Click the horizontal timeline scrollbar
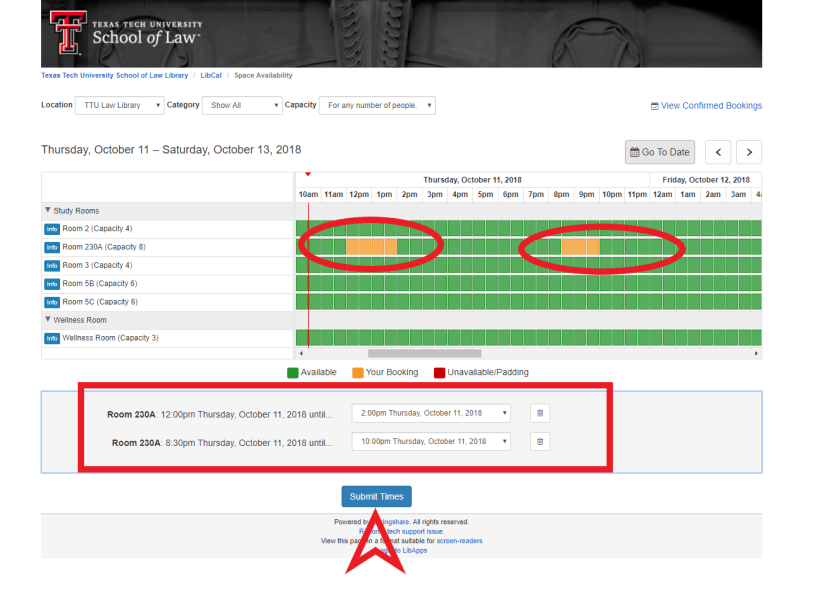This screenshot has width=840, height=595. (x=424, y=353)
